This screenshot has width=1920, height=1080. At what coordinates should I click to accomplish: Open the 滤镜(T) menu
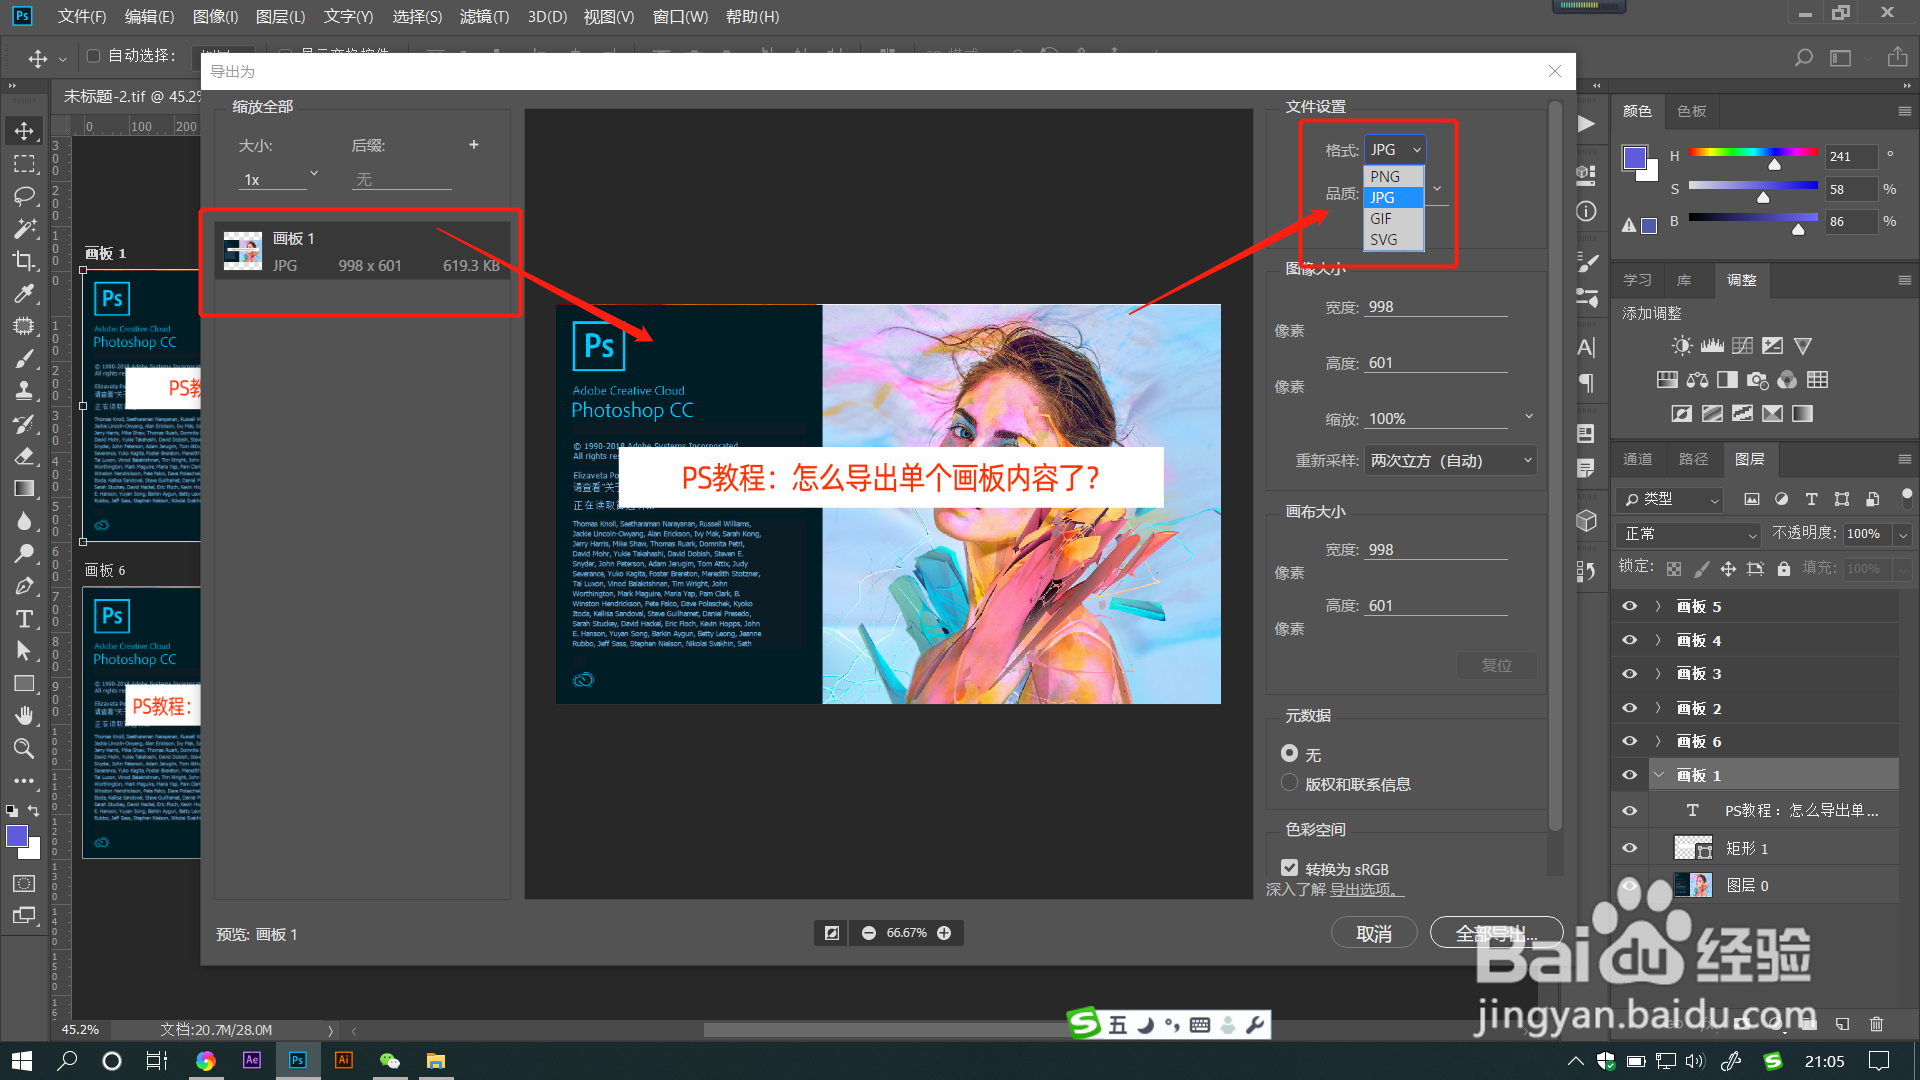[x=484, y=16]
